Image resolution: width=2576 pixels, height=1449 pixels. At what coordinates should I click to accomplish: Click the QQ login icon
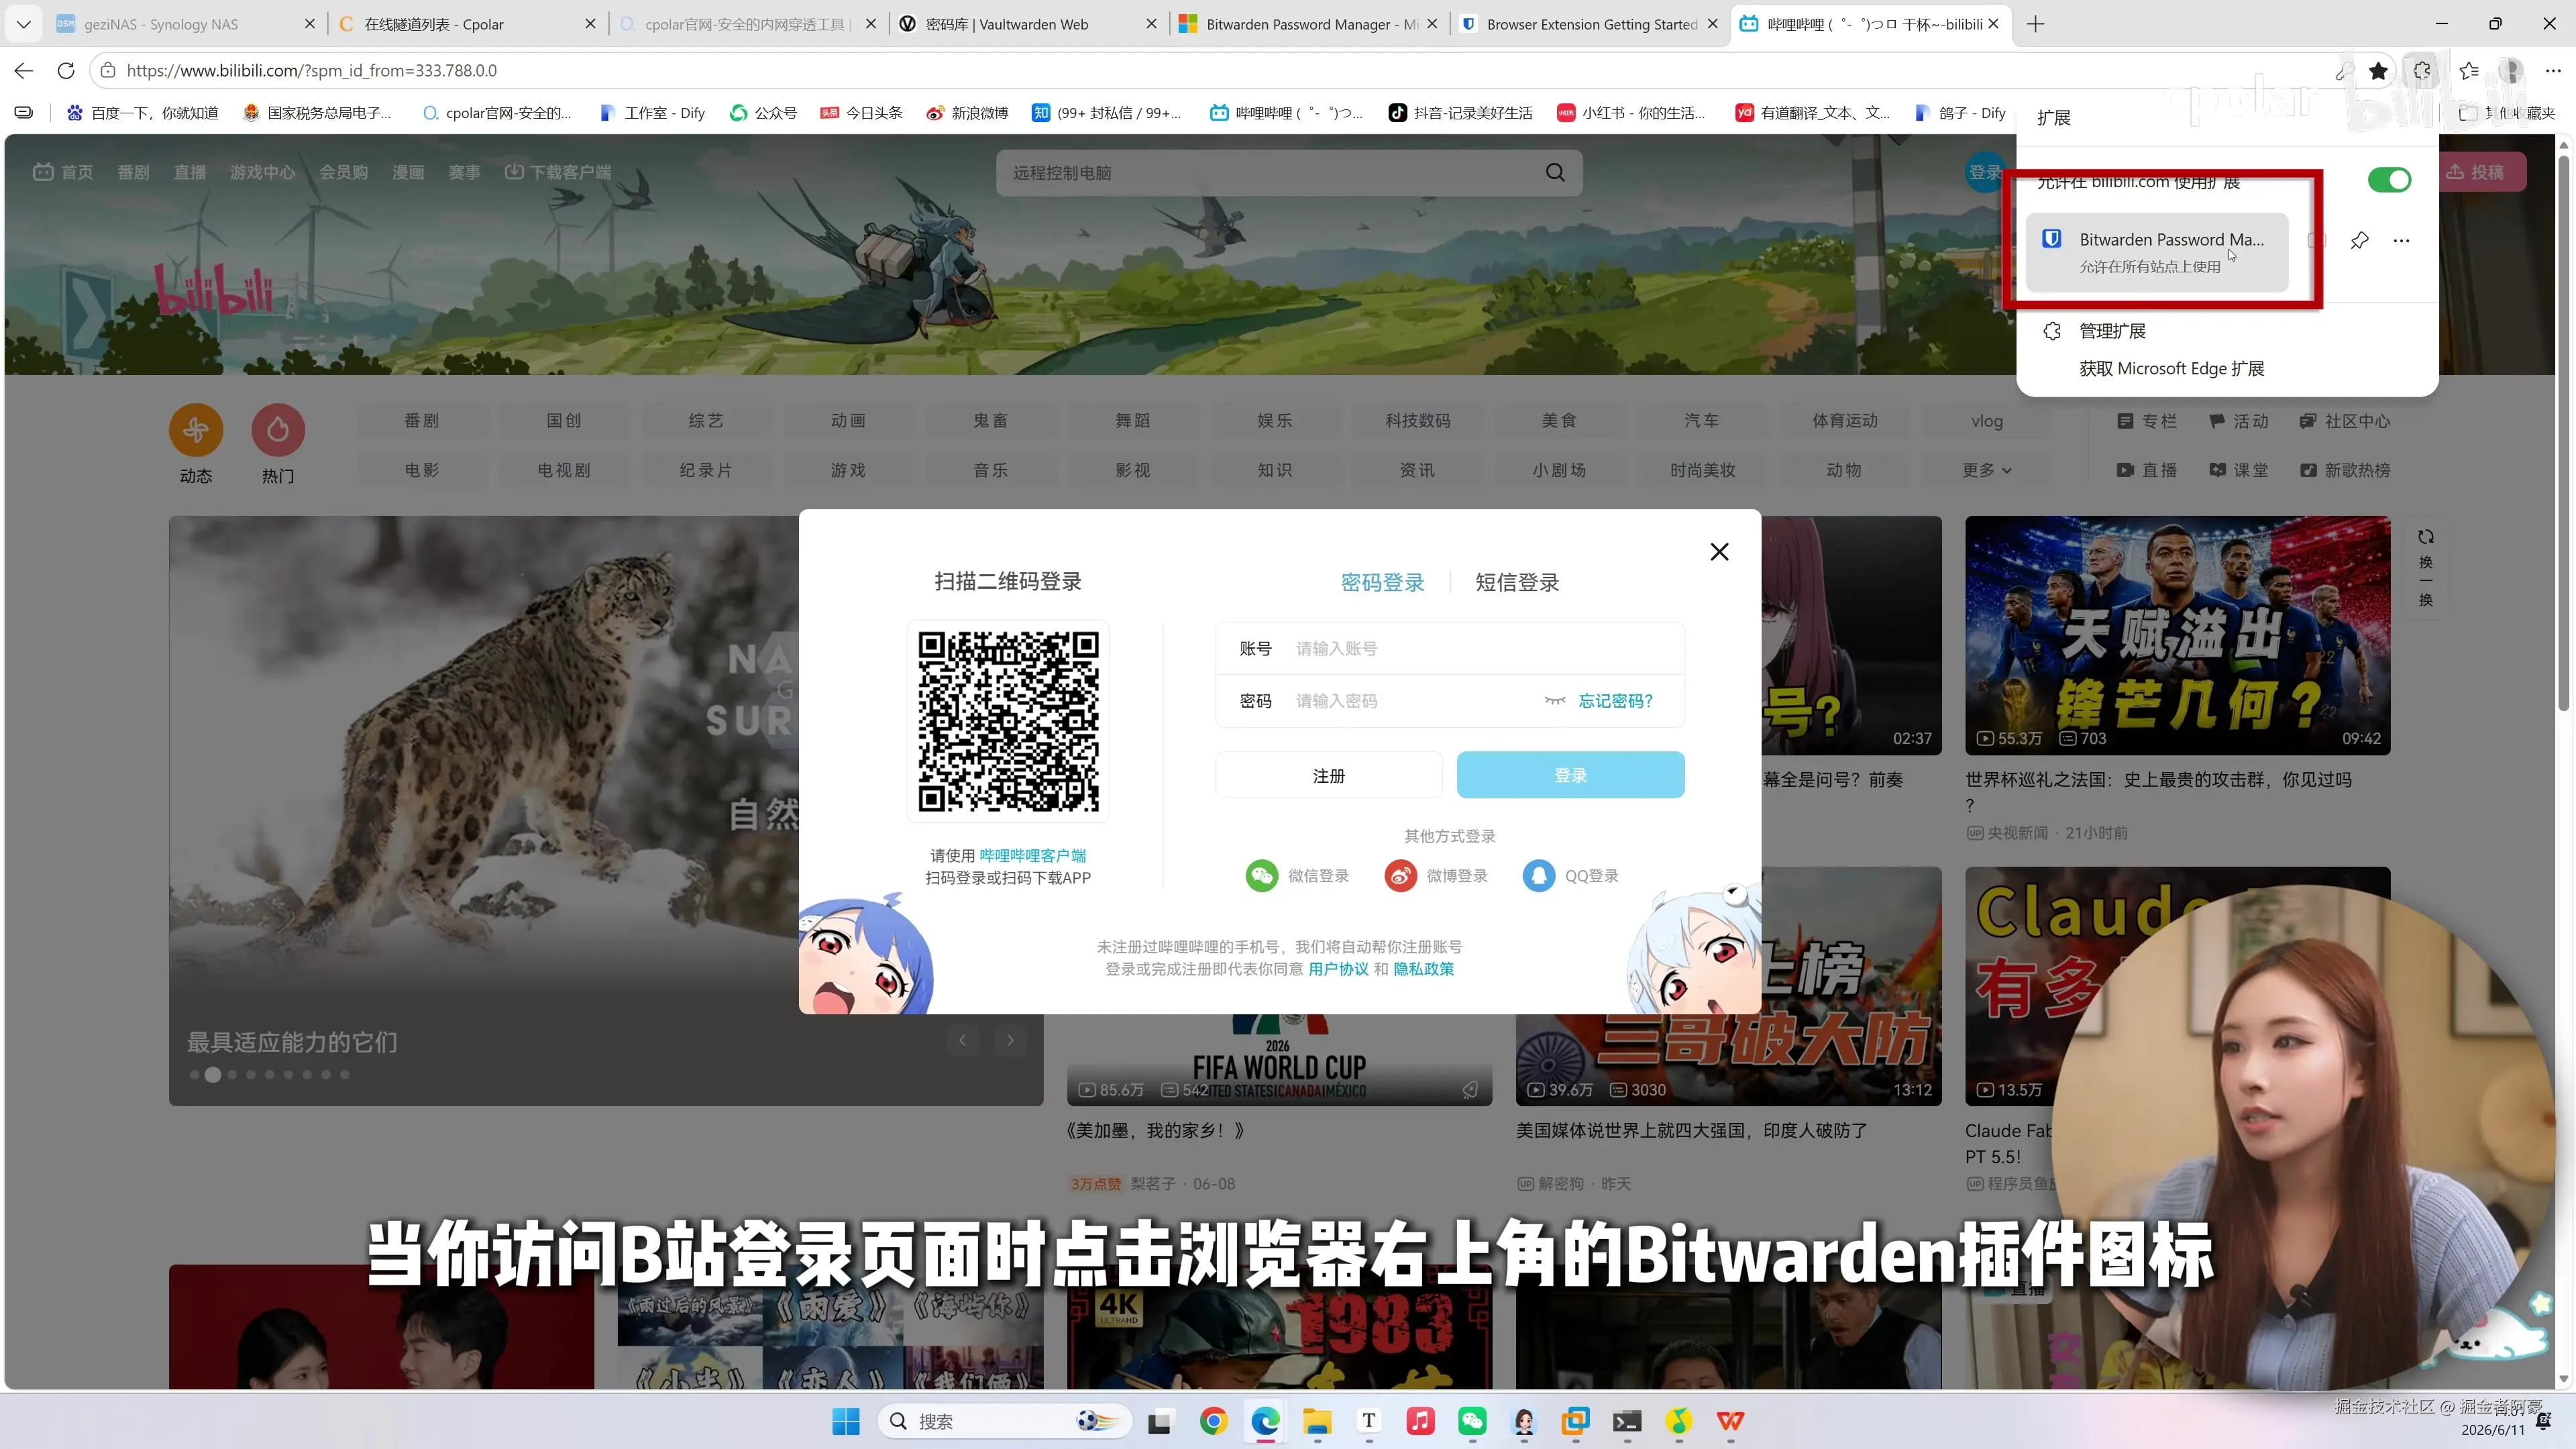(1538, 876)
